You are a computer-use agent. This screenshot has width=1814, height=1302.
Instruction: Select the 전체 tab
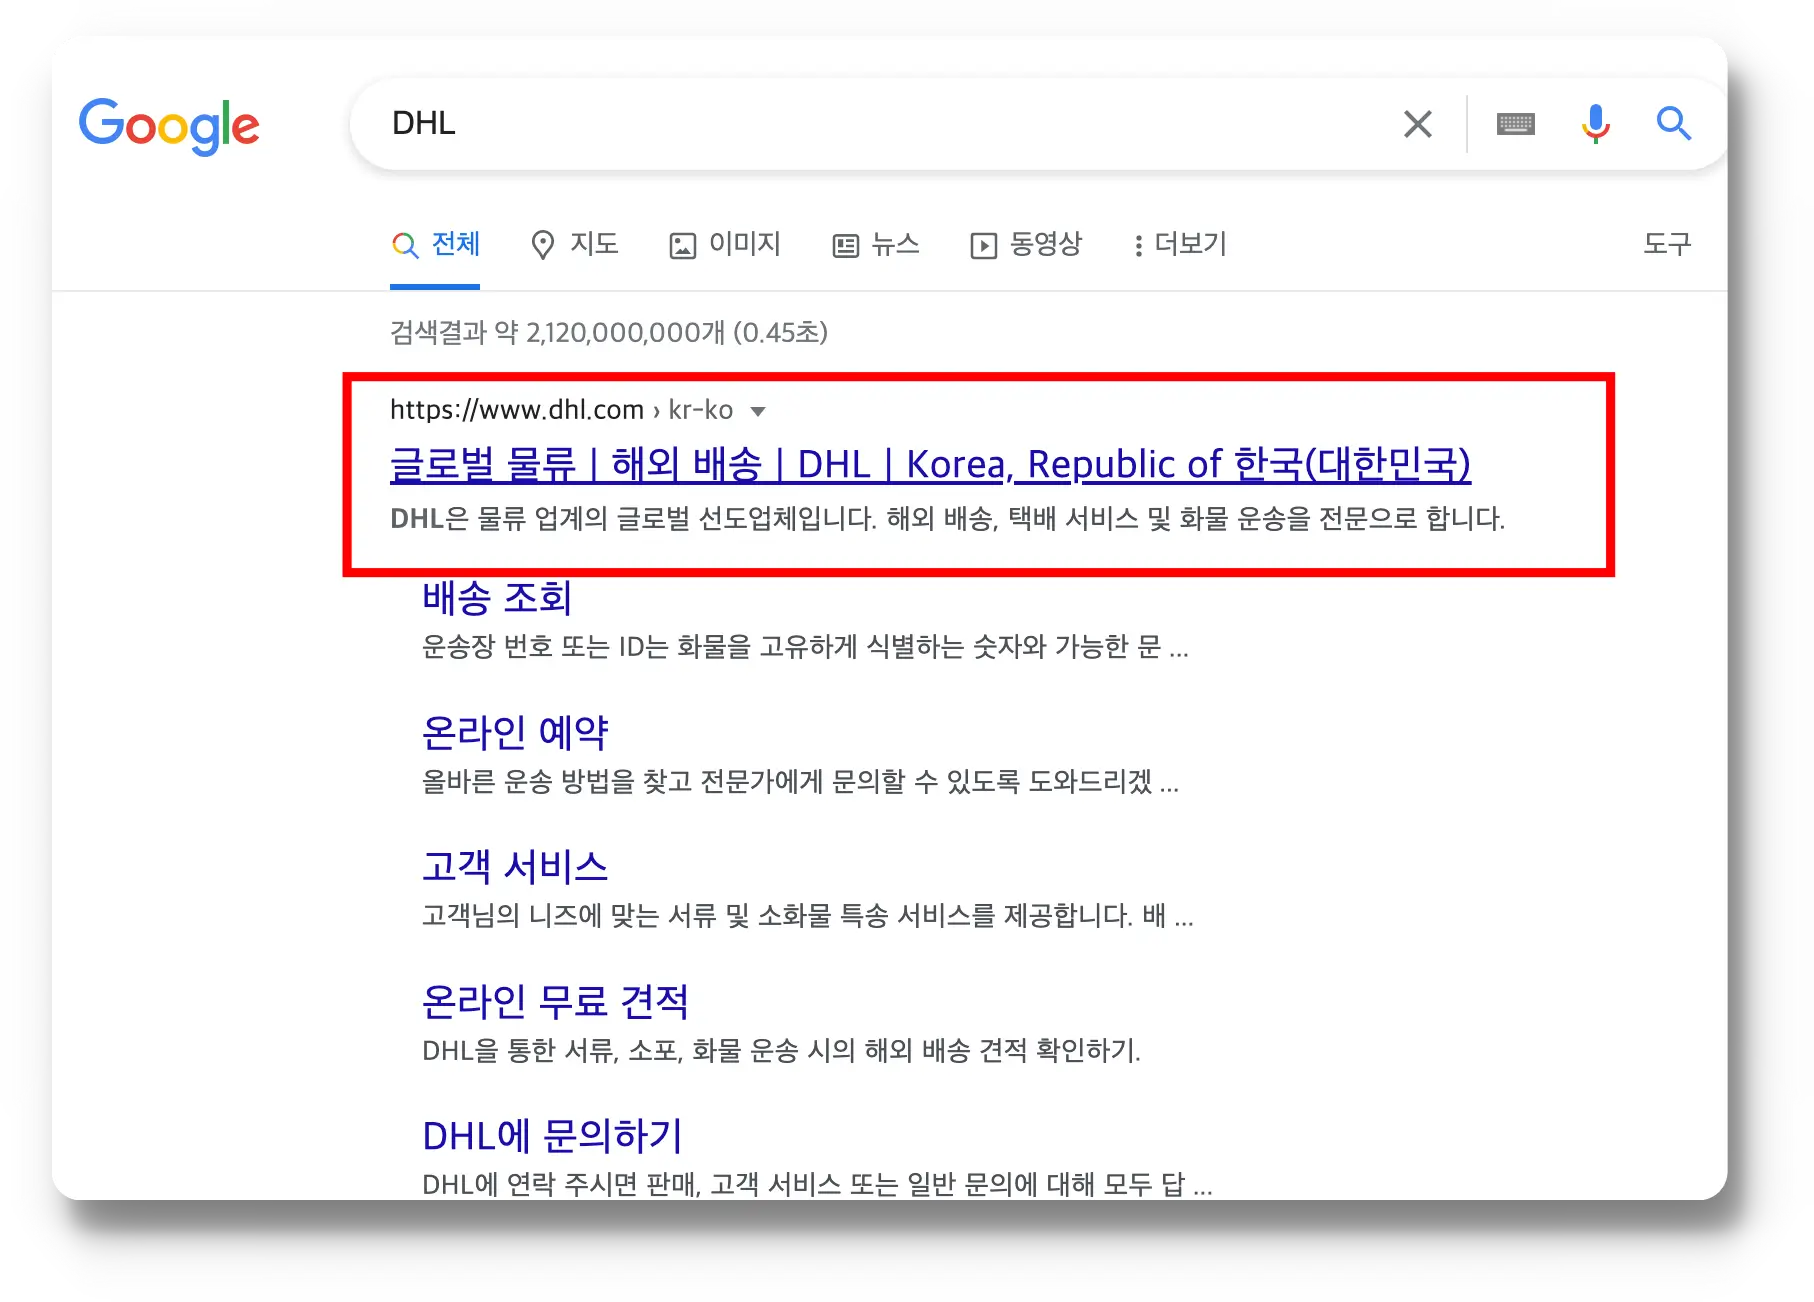(x=435, y=244)
